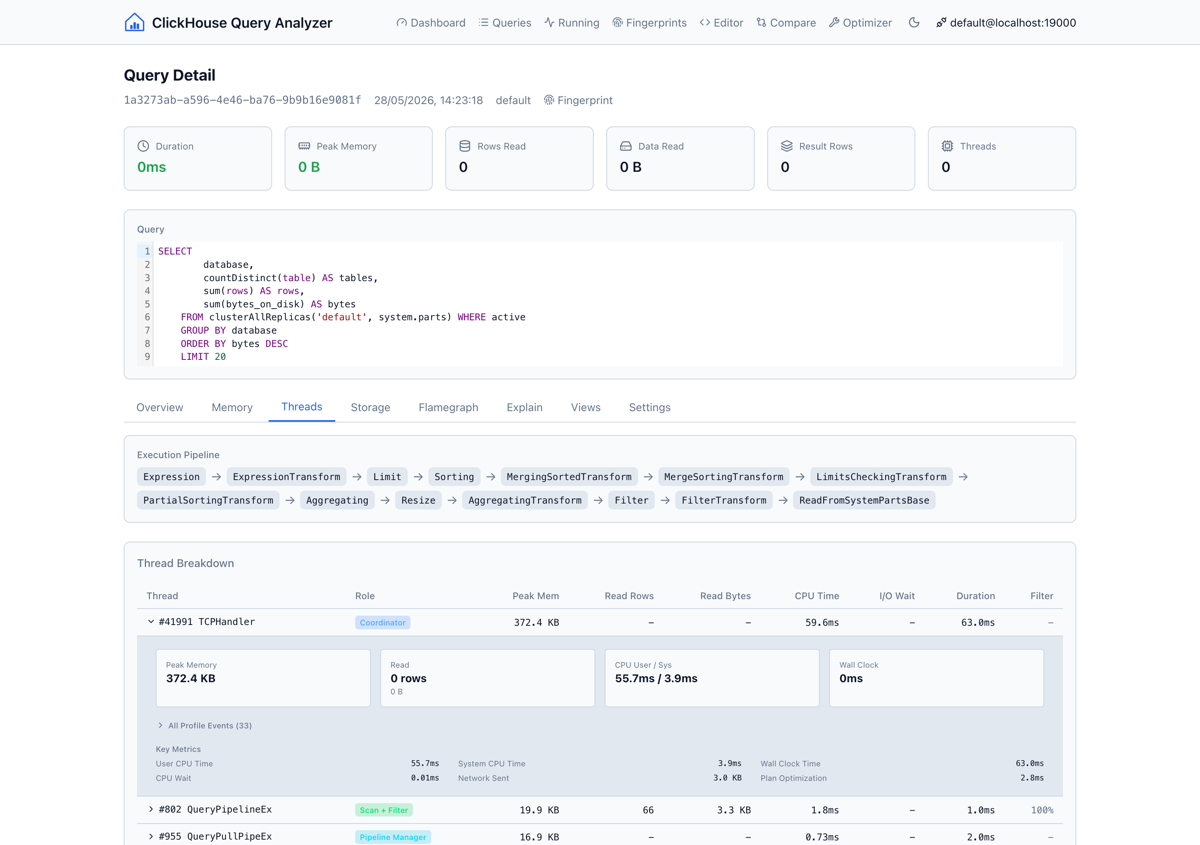Click the MergingSortedTransform pipeline step
This screenshot has width=1200, height=845.
click(x=569, y=477)
